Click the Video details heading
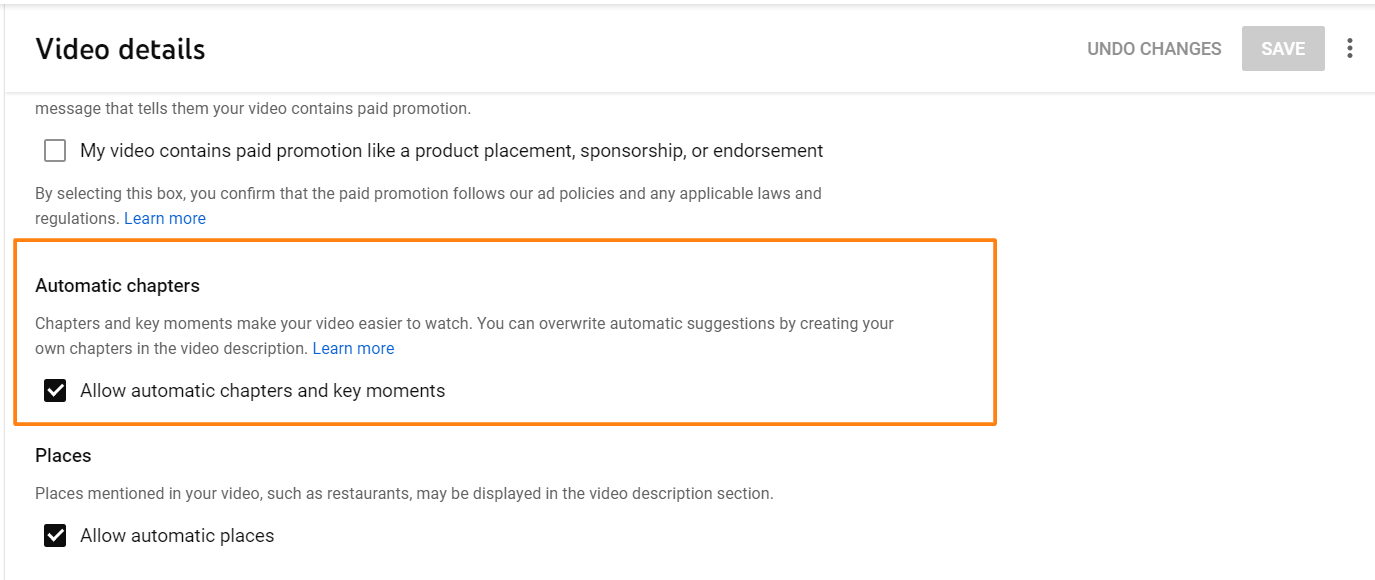The height and width of the screenshot is (580, 1375). 120,49
